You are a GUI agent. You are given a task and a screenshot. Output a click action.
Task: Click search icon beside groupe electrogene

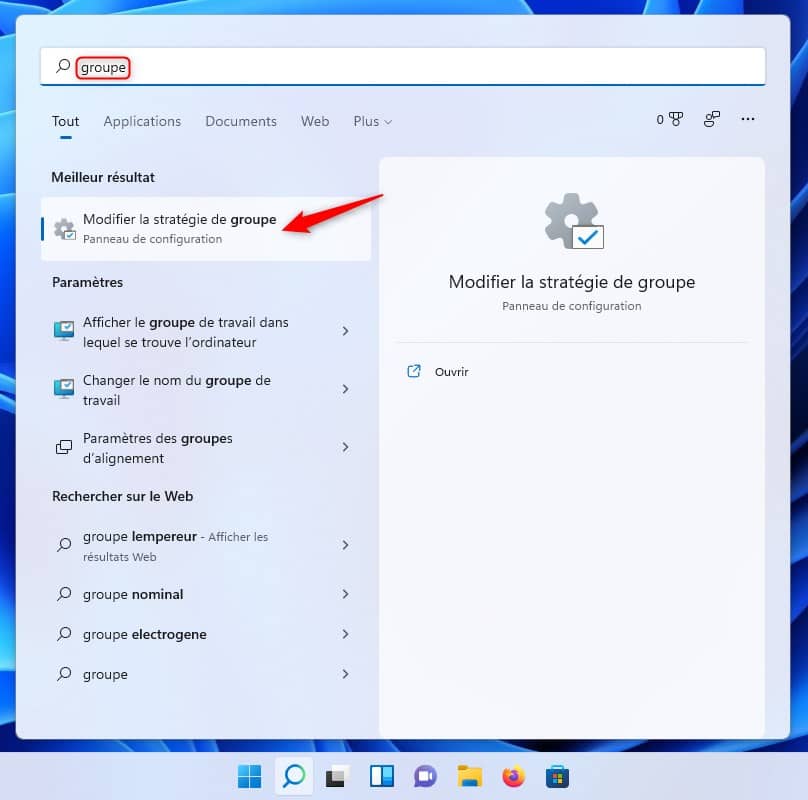click(x=64, y=634)
